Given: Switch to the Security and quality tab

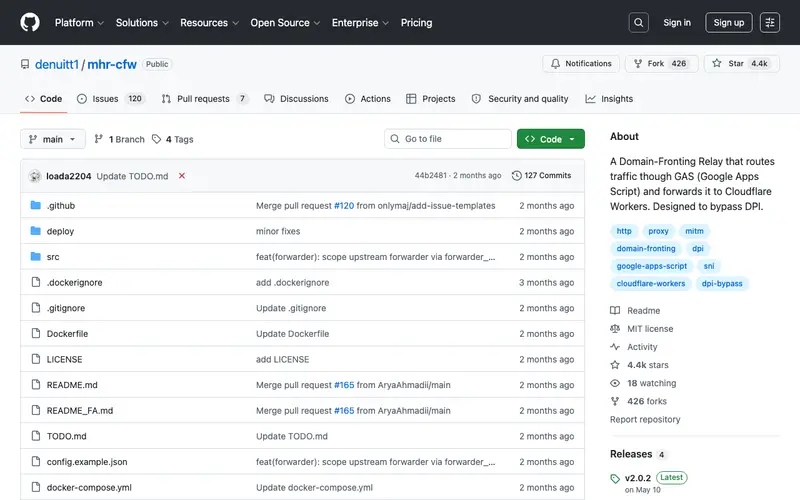Looking at the screenshot, I should pos(520,98).
